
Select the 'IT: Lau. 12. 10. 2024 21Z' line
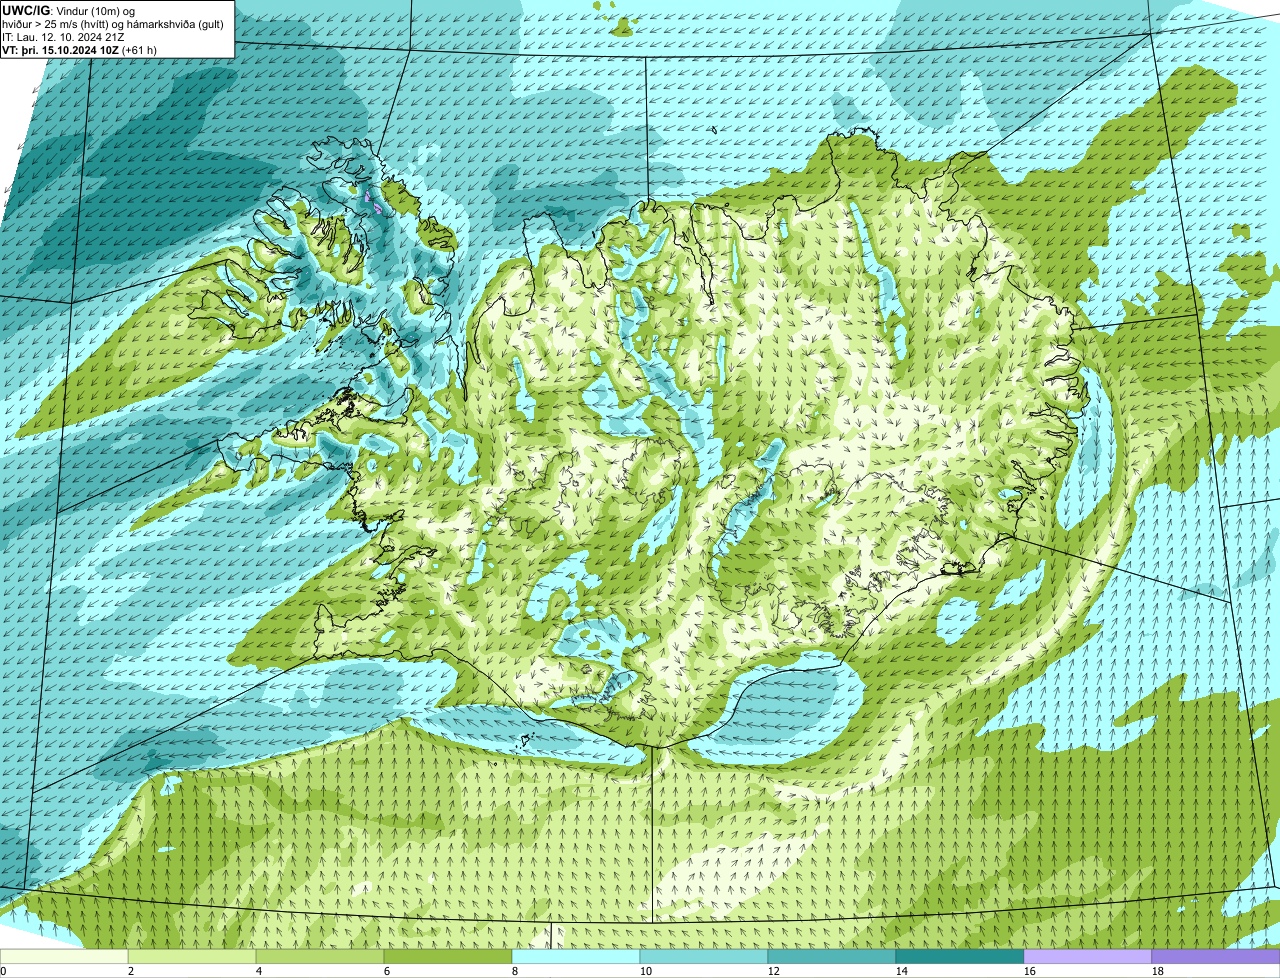(x=64, y=36)
